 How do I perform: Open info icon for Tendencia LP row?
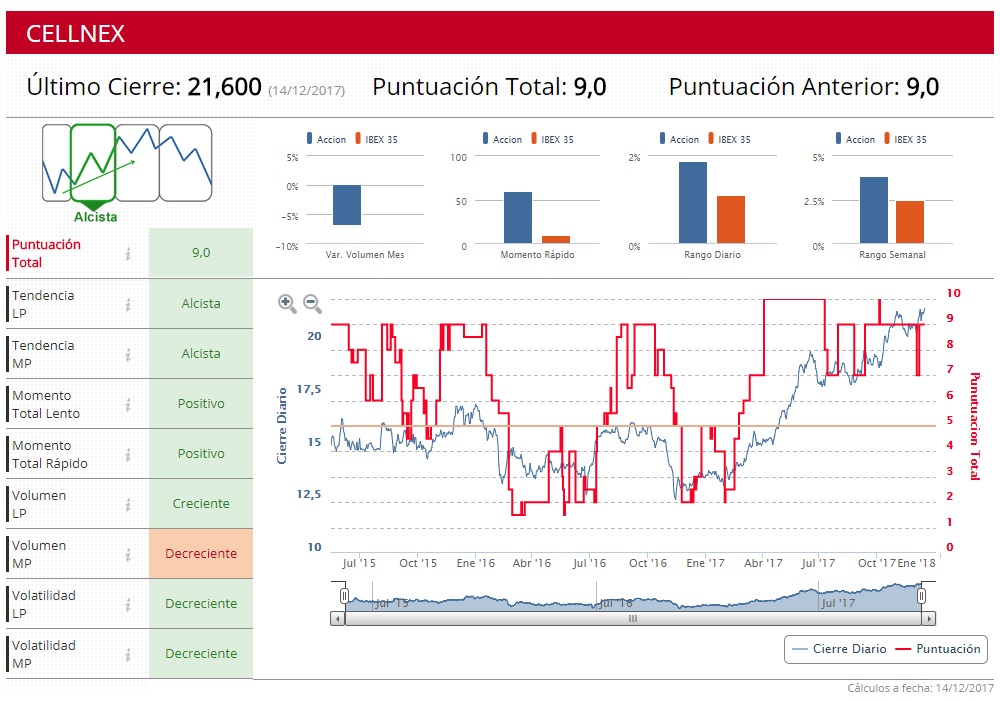(128, 304)
